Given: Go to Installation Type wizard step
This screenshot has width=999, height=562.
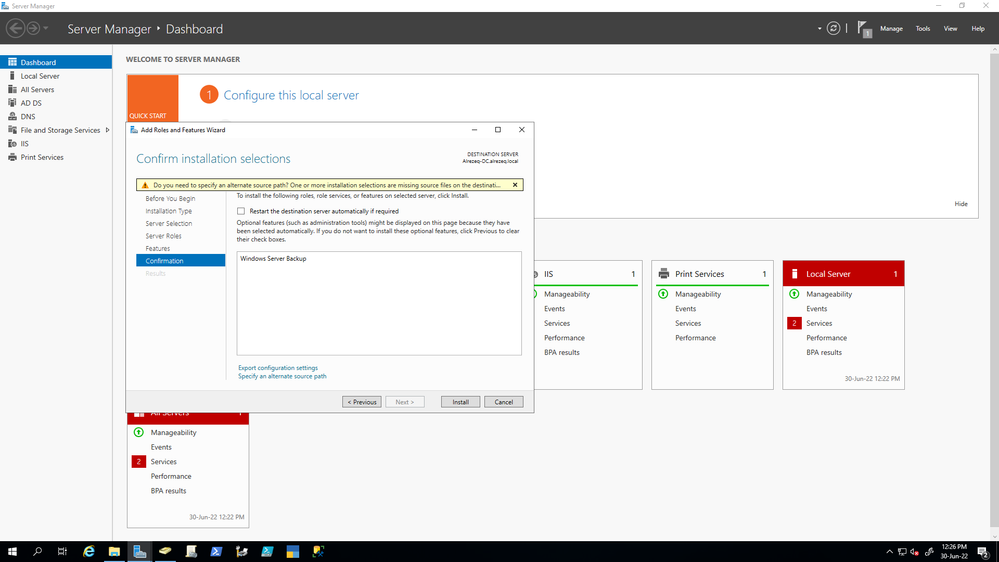Looking at the screenshot, I should (168, 211).
